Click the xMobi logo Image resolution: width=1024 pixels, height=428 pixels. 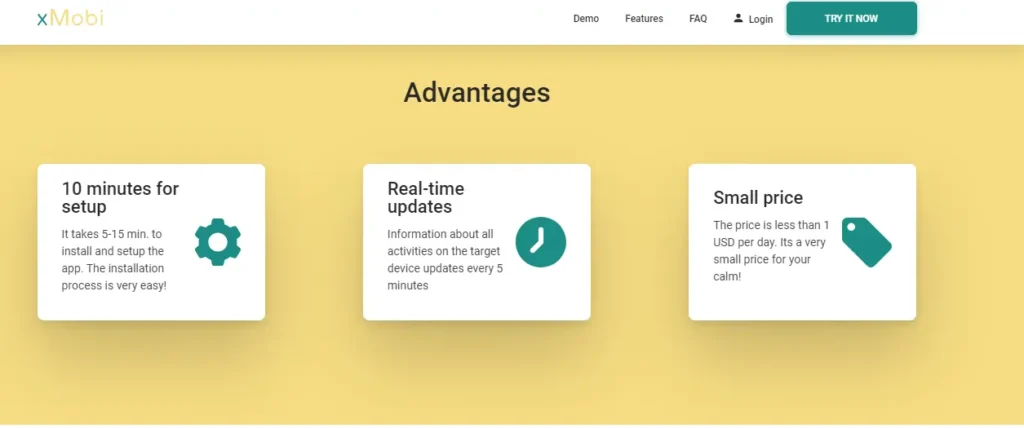69,19
